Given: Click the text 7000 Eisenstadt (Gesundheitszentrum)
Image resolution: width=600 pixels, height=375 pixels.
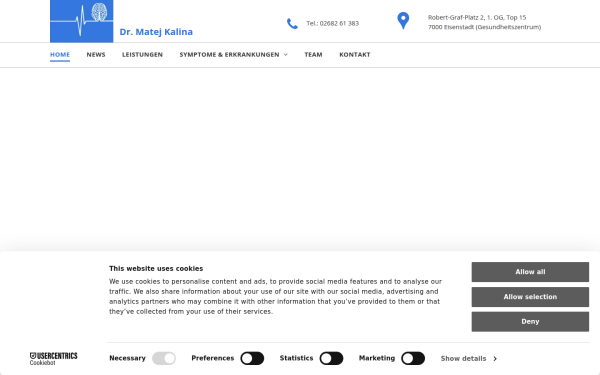Looking at the screenshot, I should [484, 27].
